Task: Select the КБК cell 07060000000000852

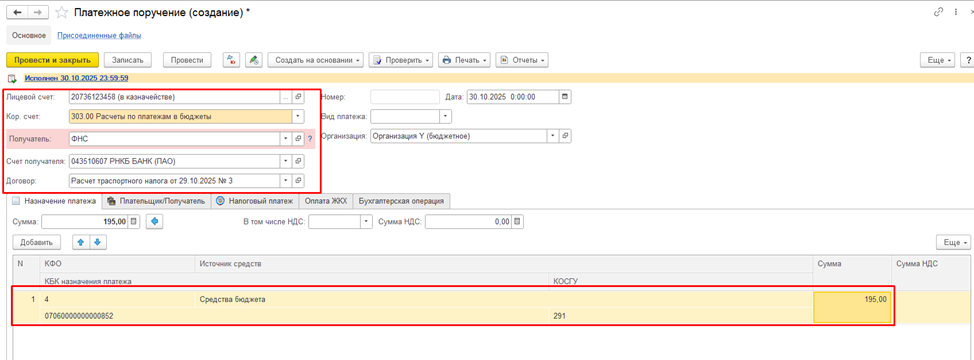Action: point(295,316)
